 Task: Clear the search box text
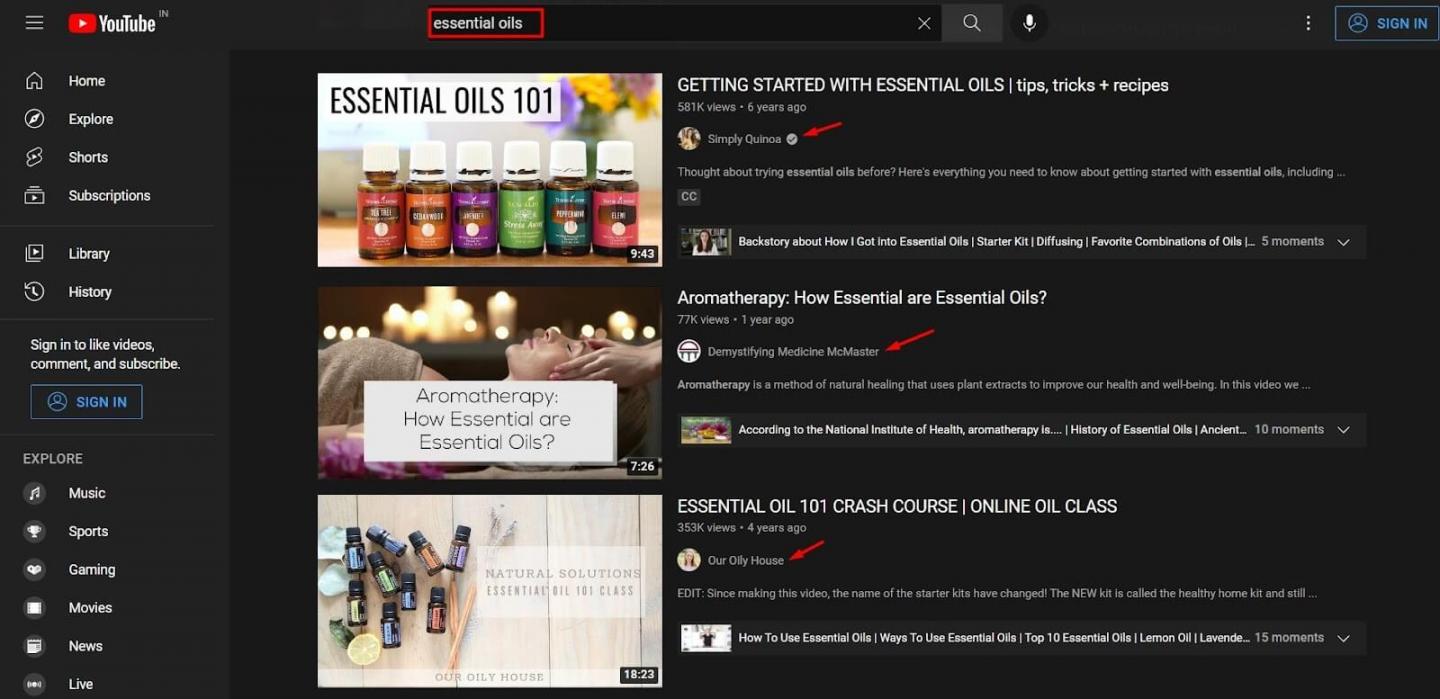click(924, 23)
